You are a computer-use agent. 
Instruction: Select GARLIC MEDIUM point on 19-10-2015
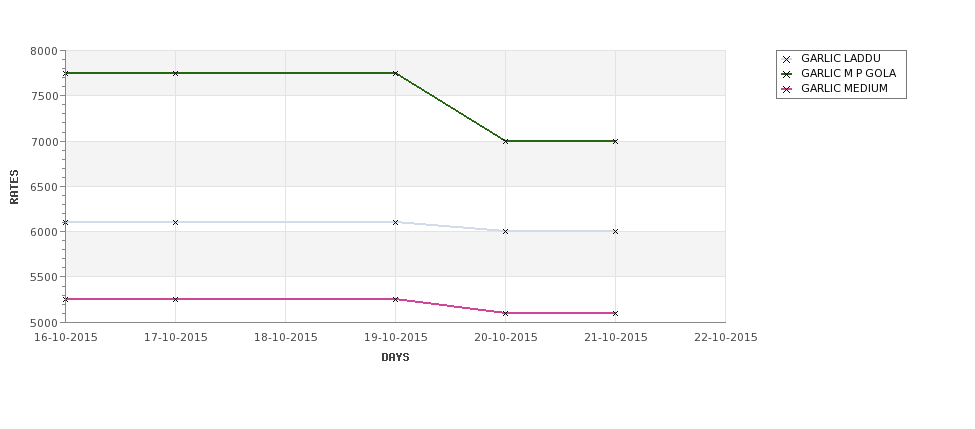pos(395,299)
